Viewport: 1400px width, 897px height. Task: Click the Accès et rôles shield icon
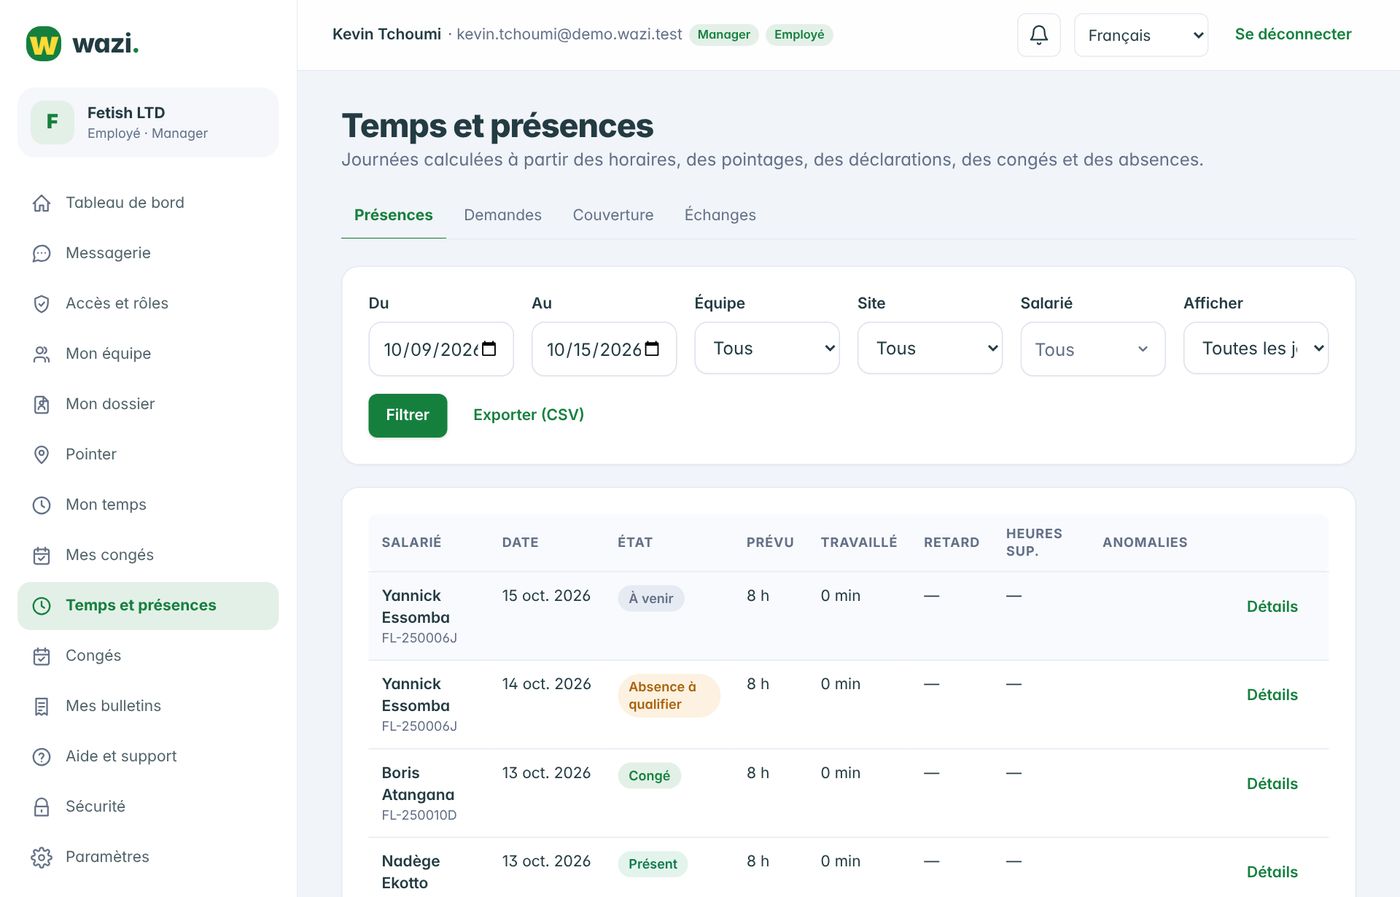point(41,304)
